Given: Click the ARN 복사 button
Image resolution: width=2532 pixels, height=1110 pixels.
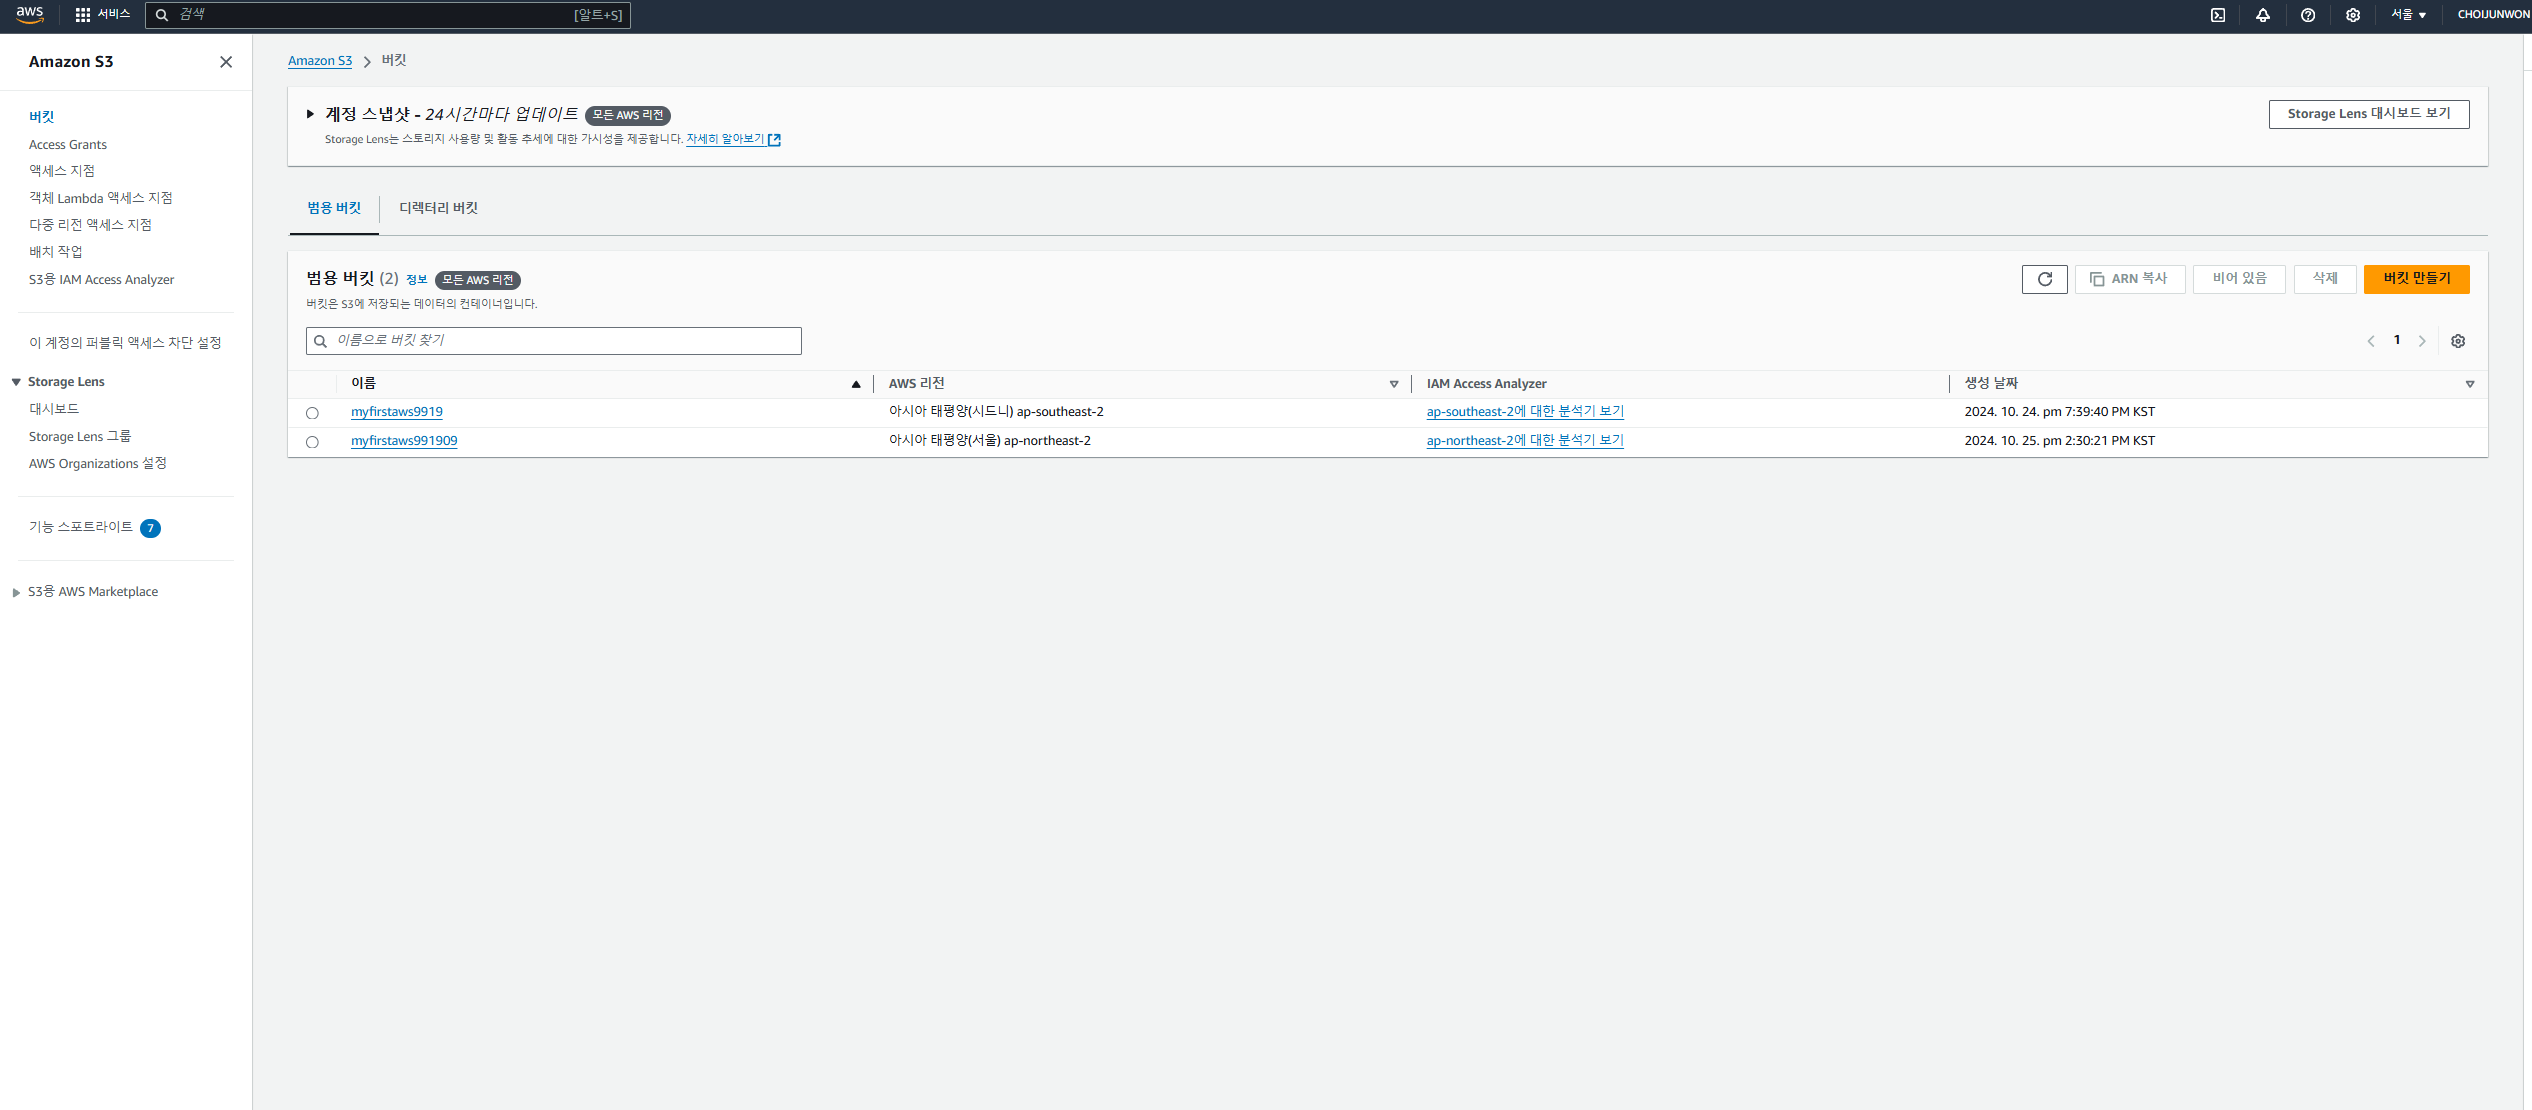Looking at the screenshot, I should pos(2130,279).
